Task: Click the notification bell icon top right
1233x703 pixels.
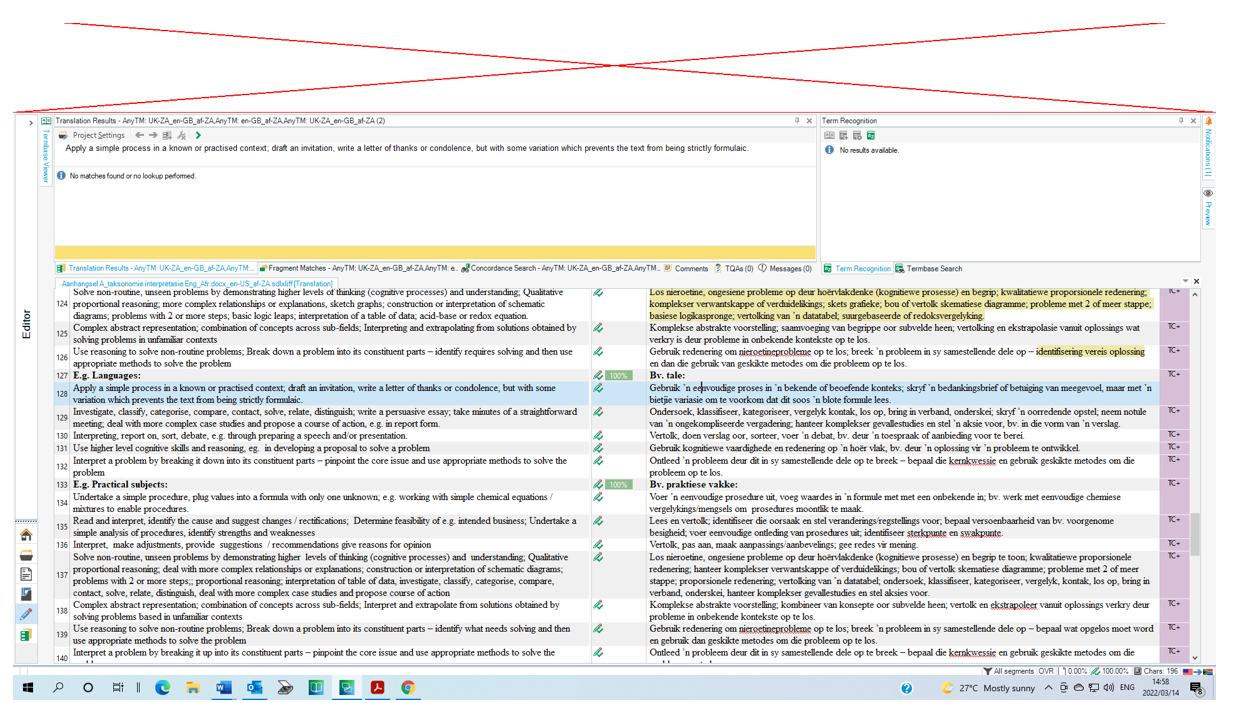Action: (x=1208, y=121)
